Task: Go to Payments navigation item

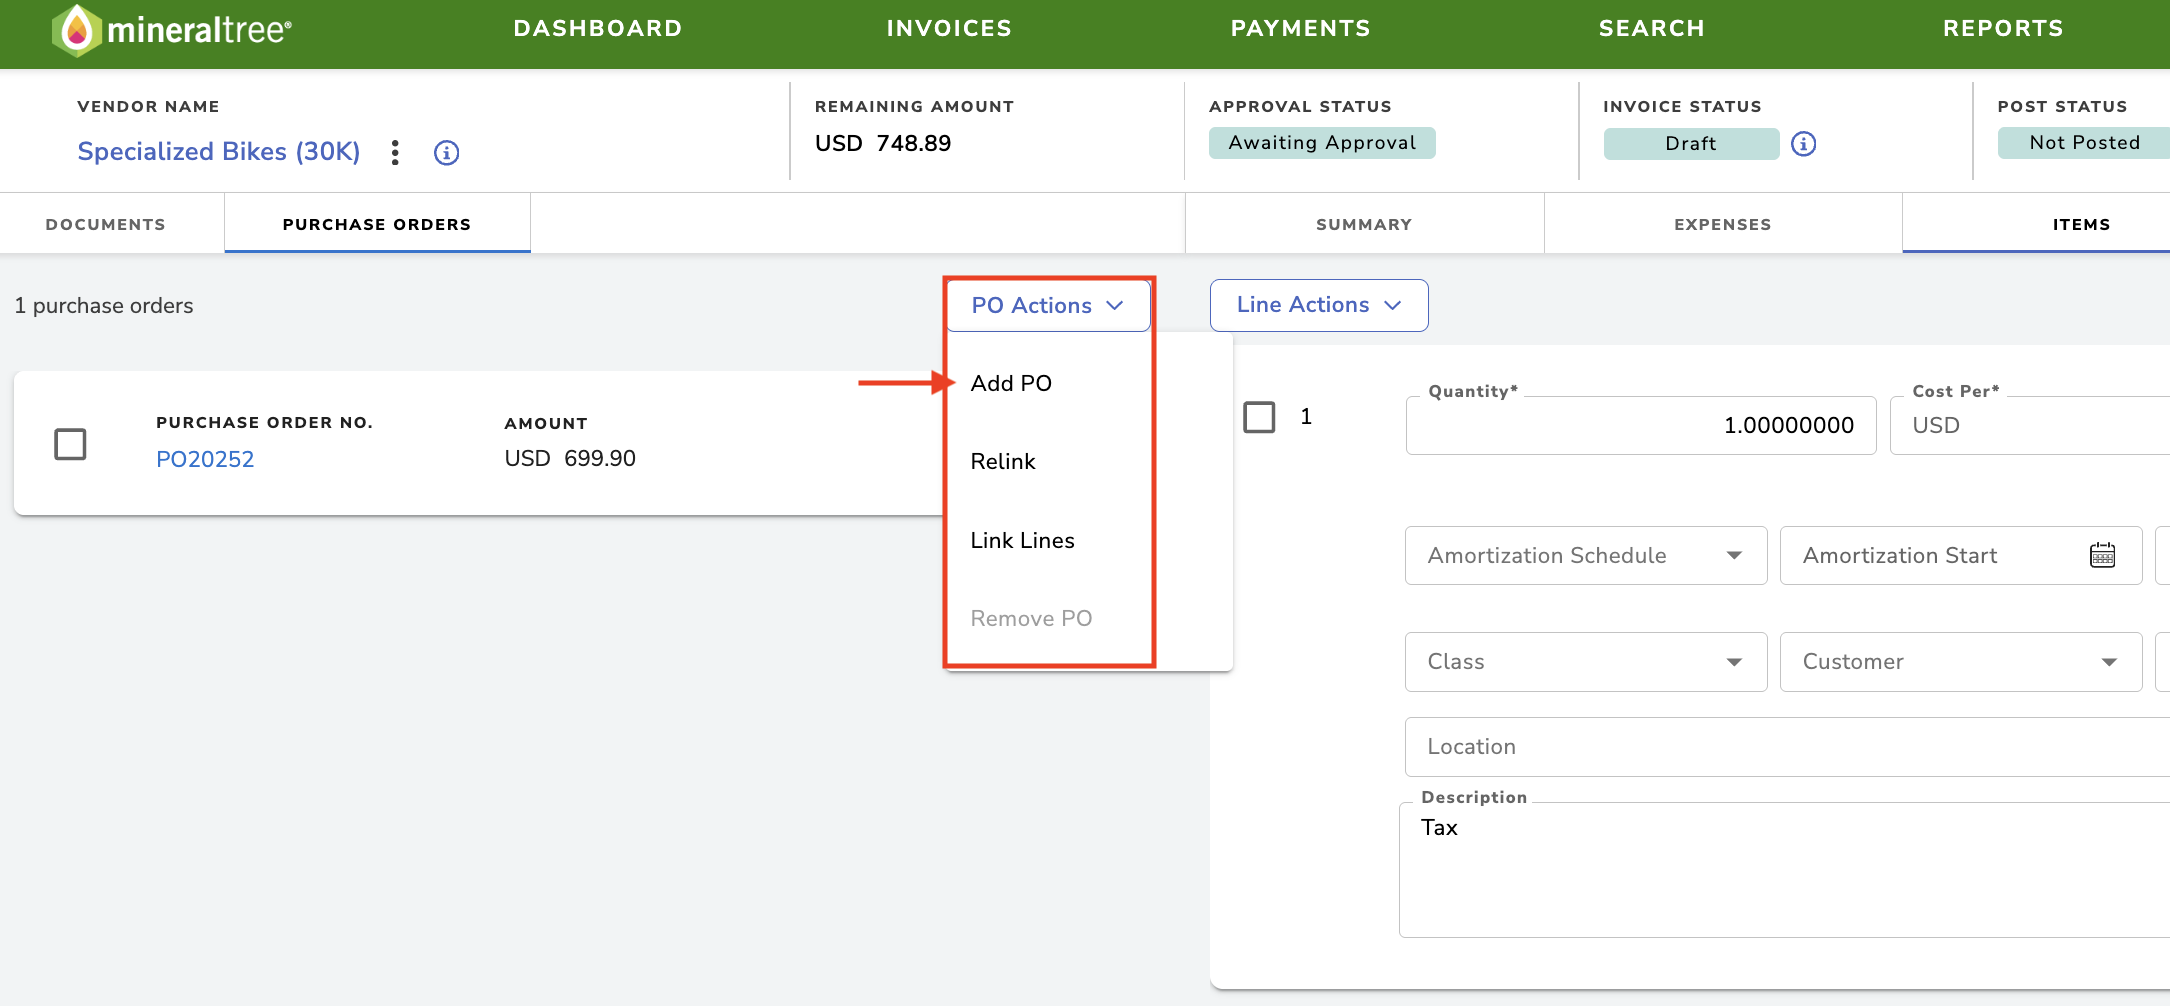Action: (1300, 28)
